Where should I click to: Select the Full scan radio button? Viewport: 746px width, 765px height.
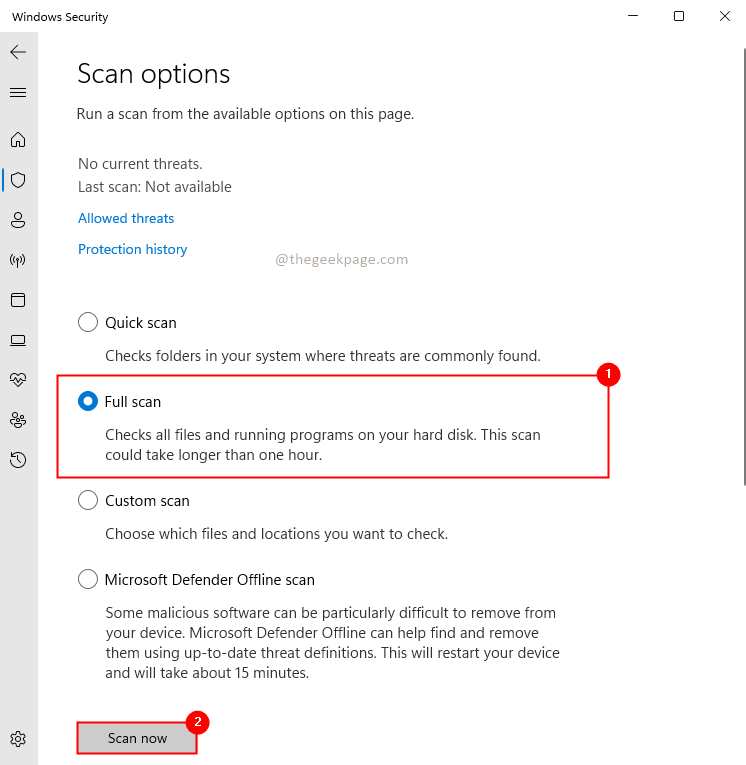[88, 402]
